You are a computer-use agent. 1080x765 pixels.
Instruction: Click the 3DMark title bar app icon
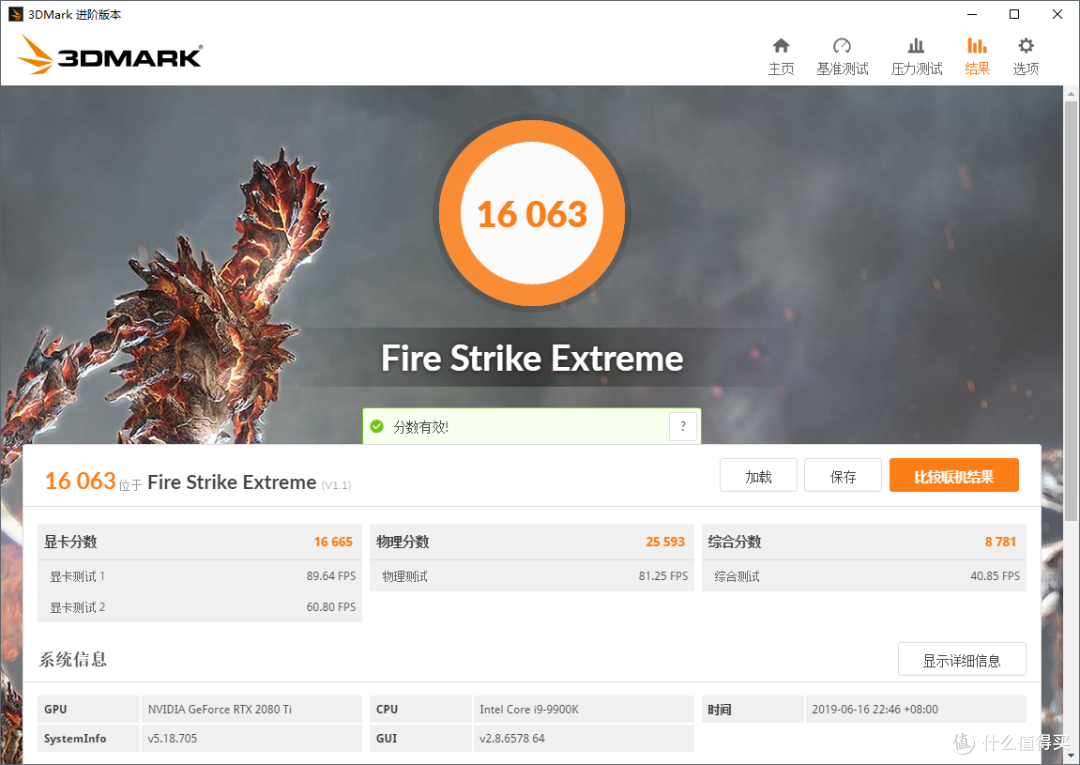[x=15, y=14]
